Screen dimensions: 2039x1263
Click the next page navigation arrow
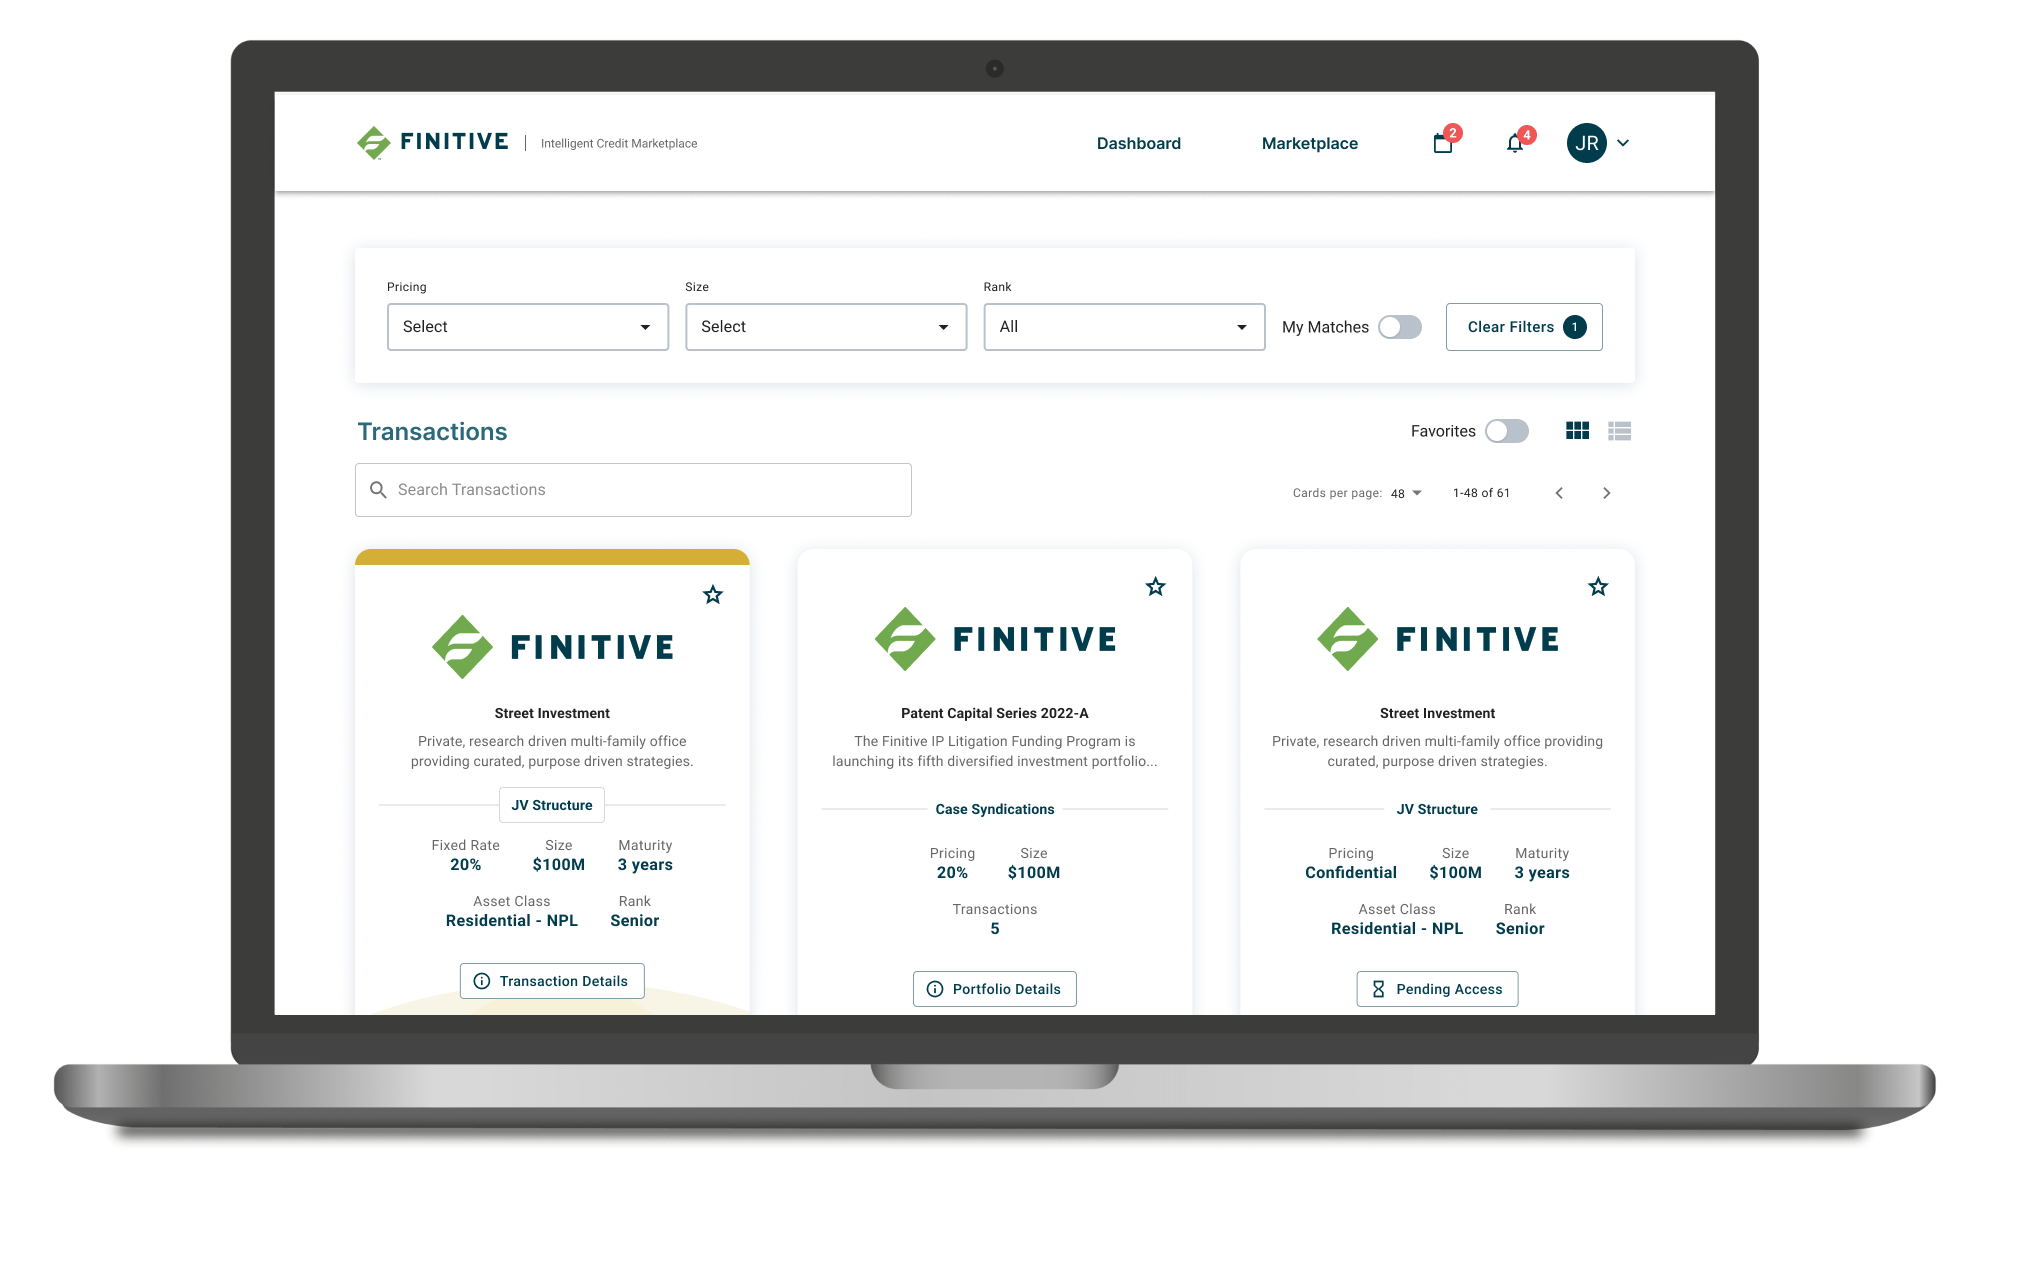1606,492
